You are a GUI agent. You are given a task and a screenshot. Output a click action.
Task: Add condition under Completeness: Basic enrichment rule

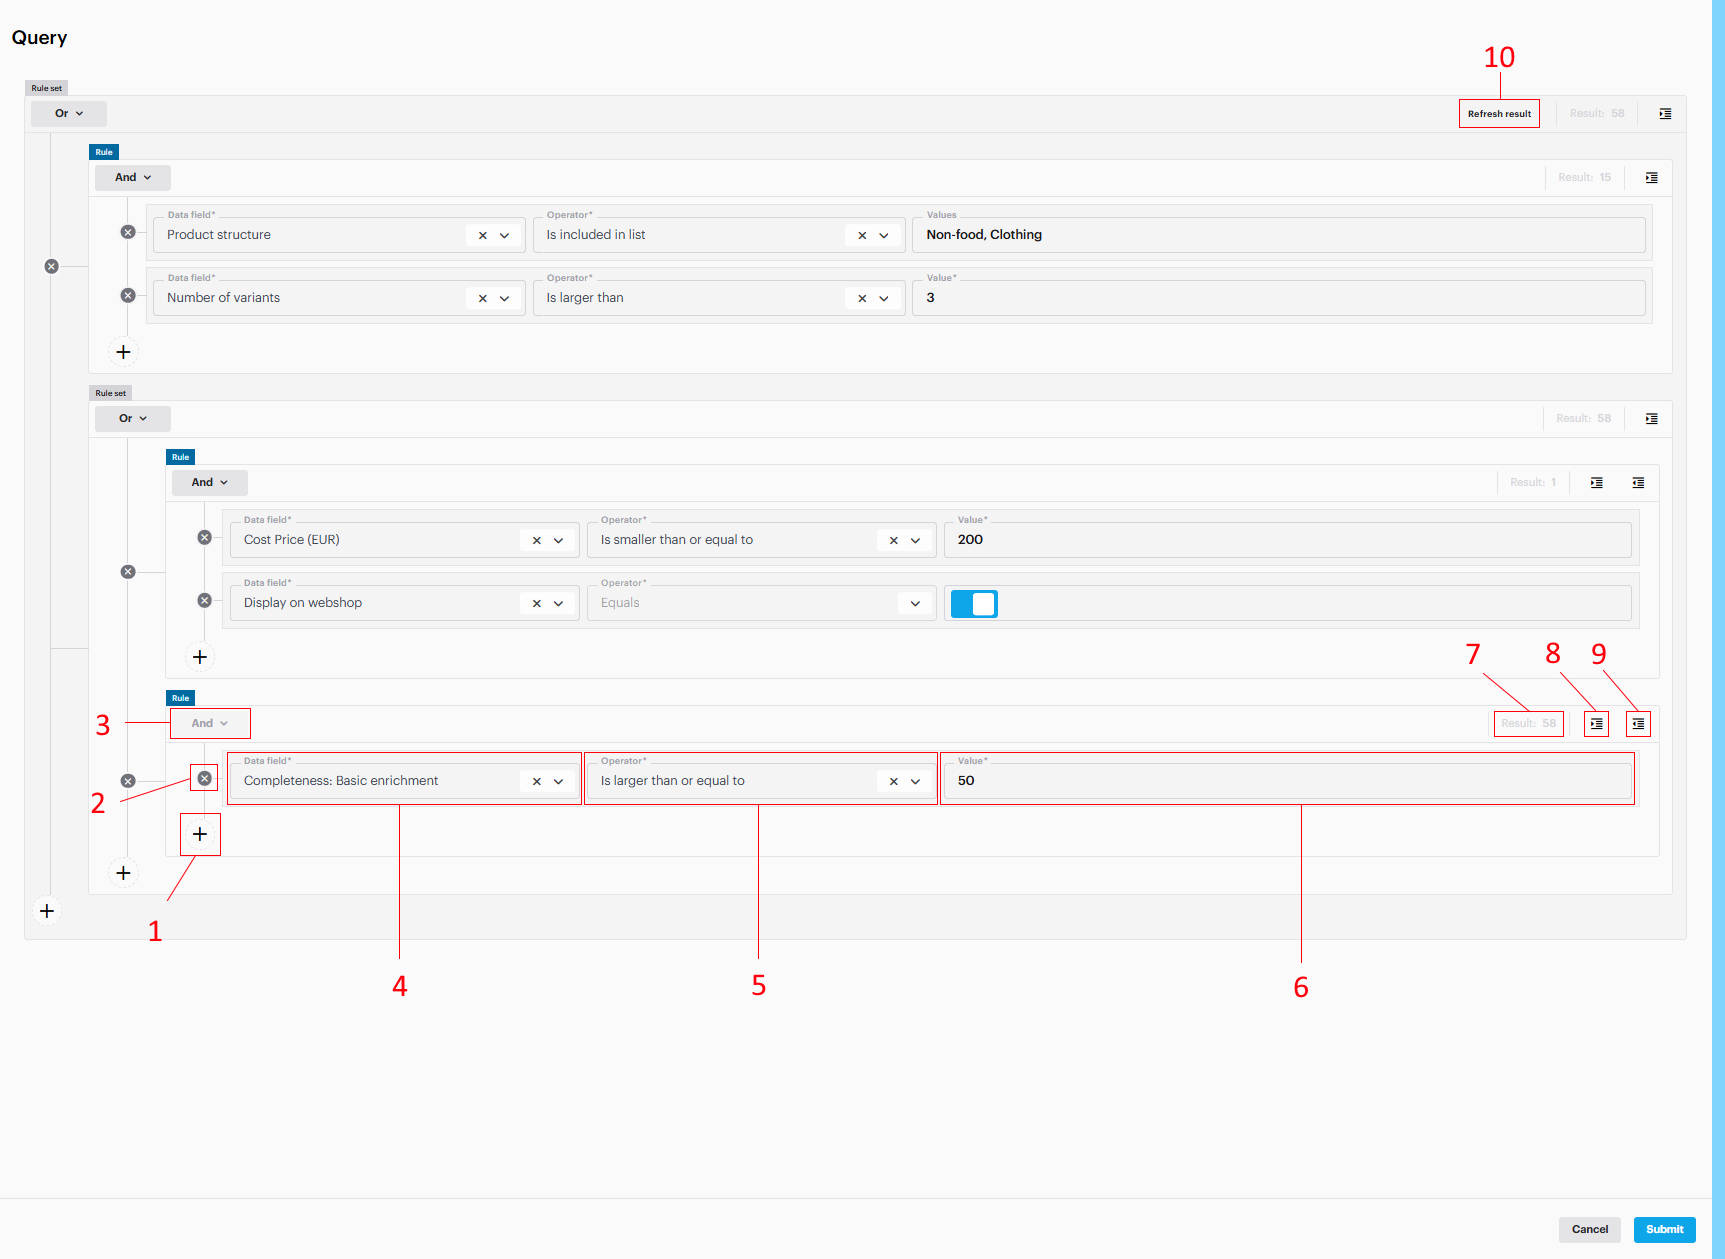(200, 834)
